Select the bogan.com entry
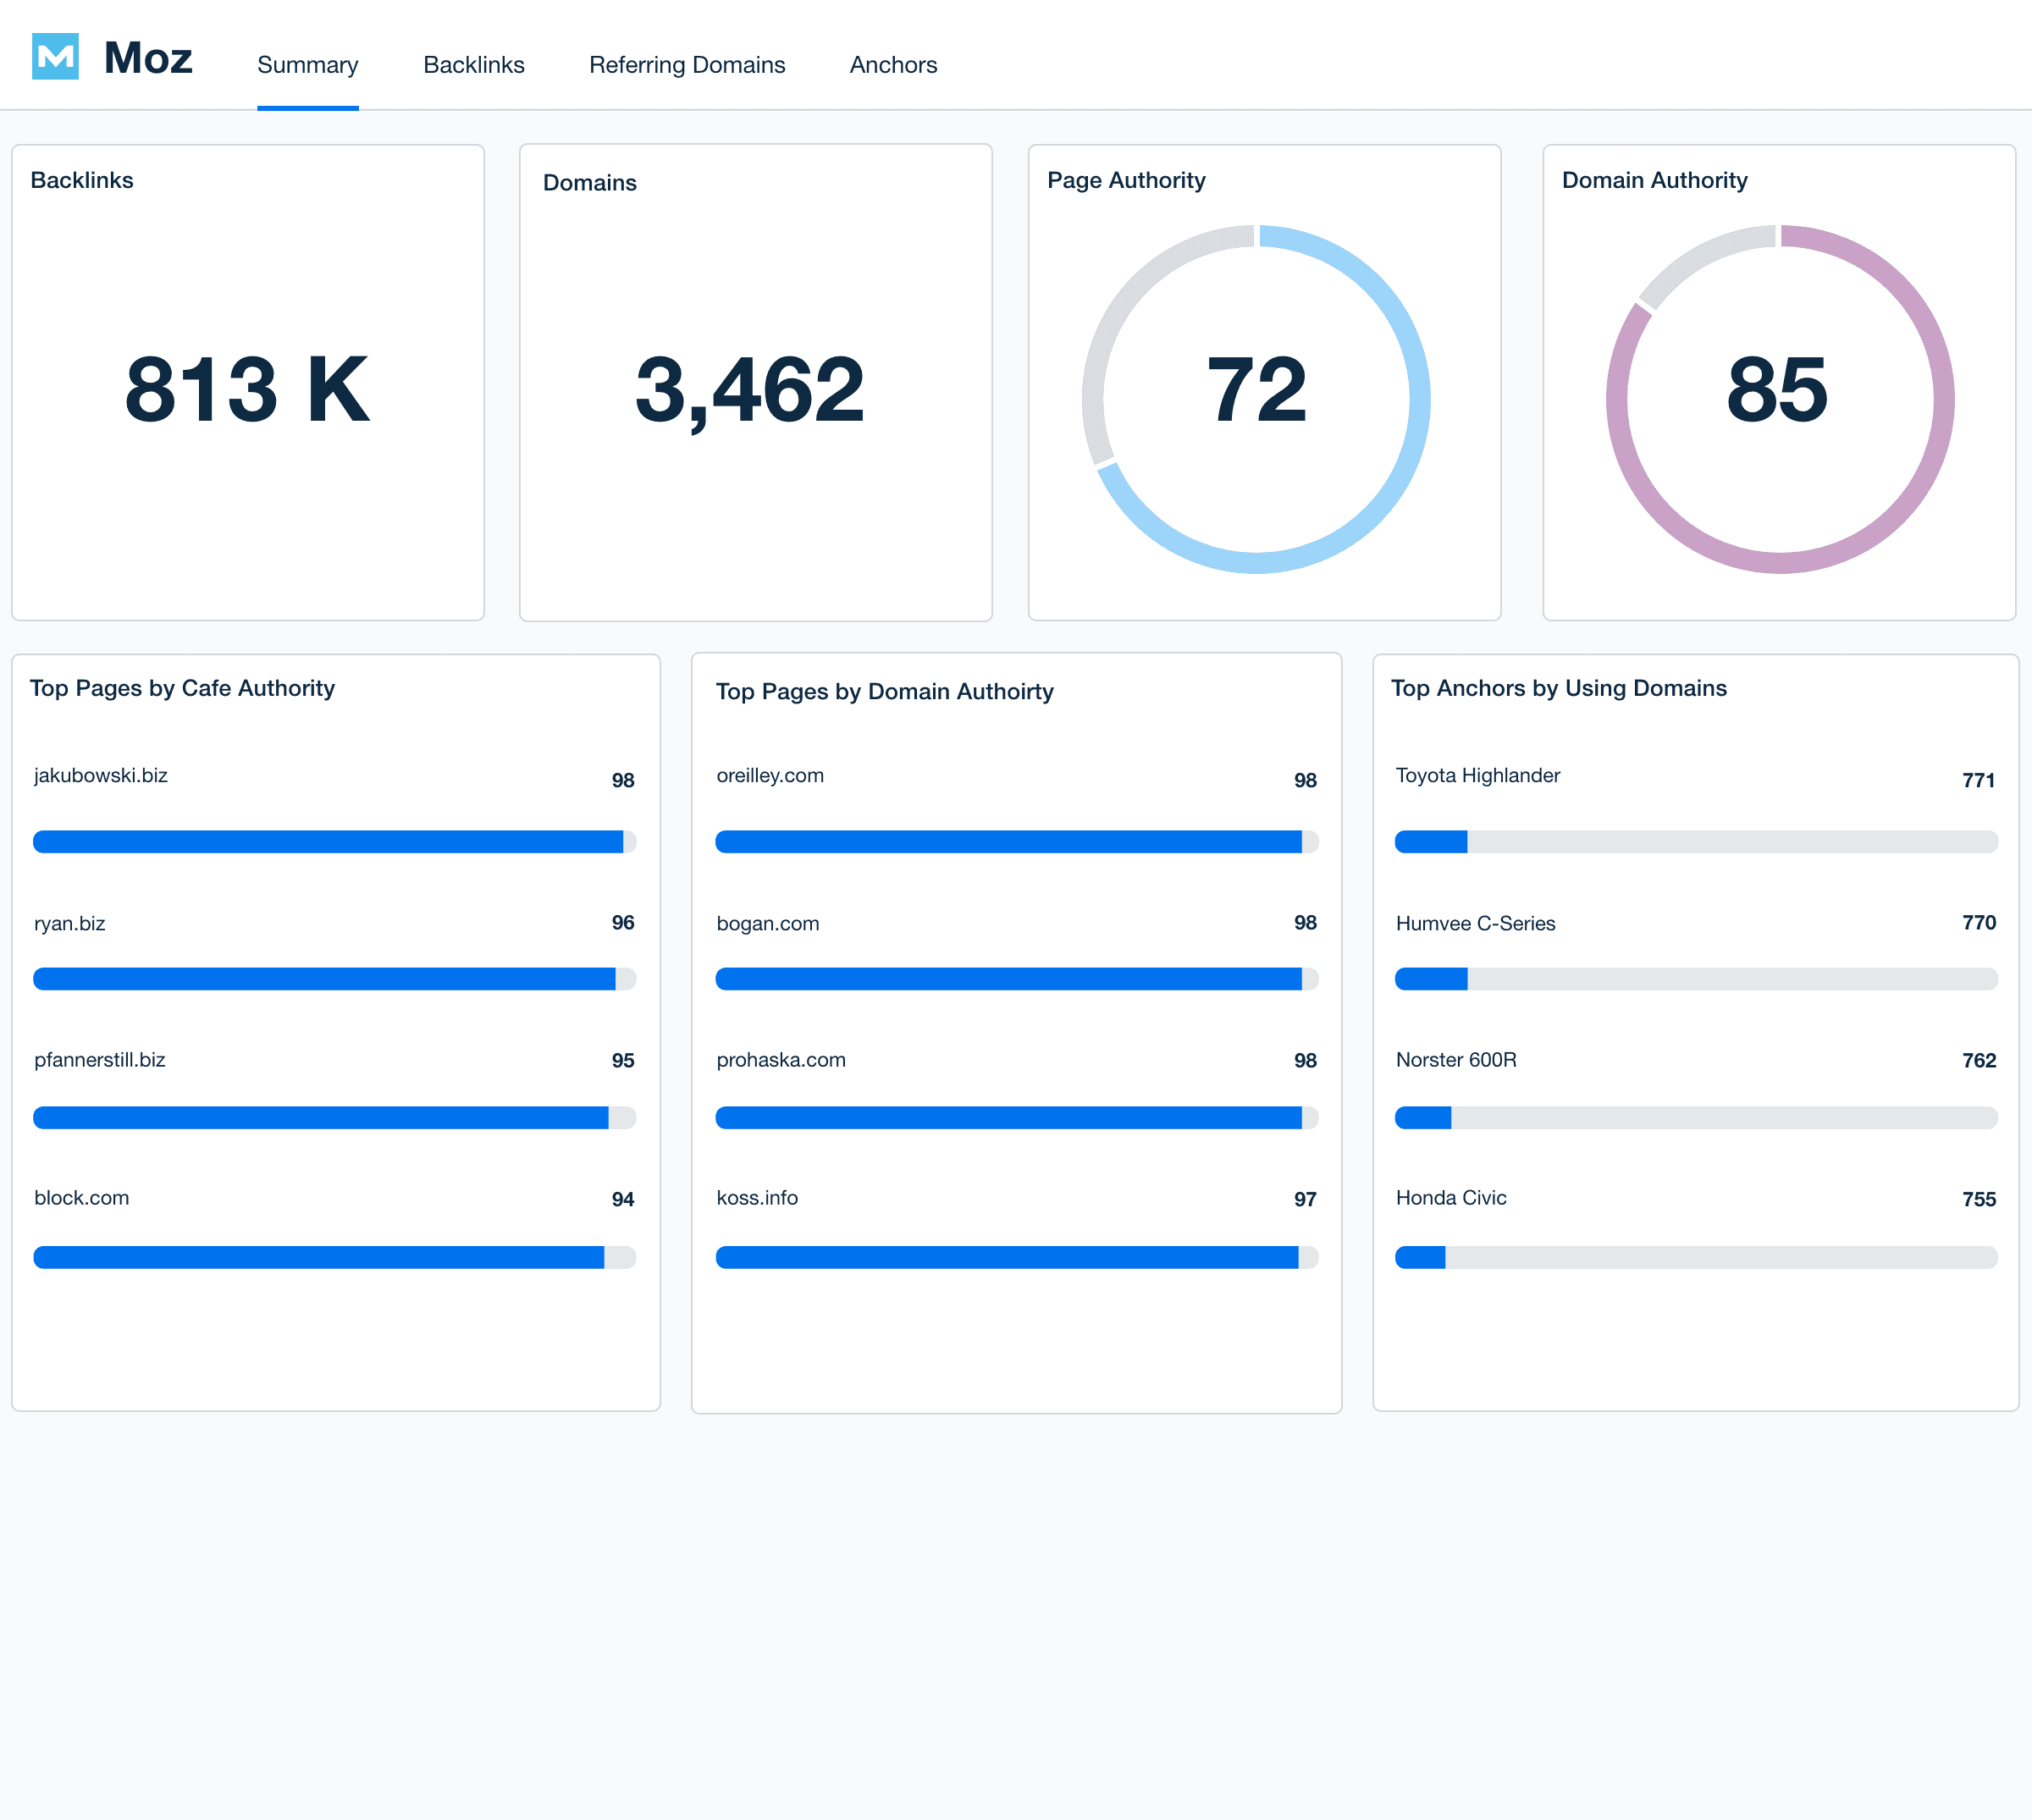The width and height of the screenshot is (2032, 1820). tap(767, 923)
